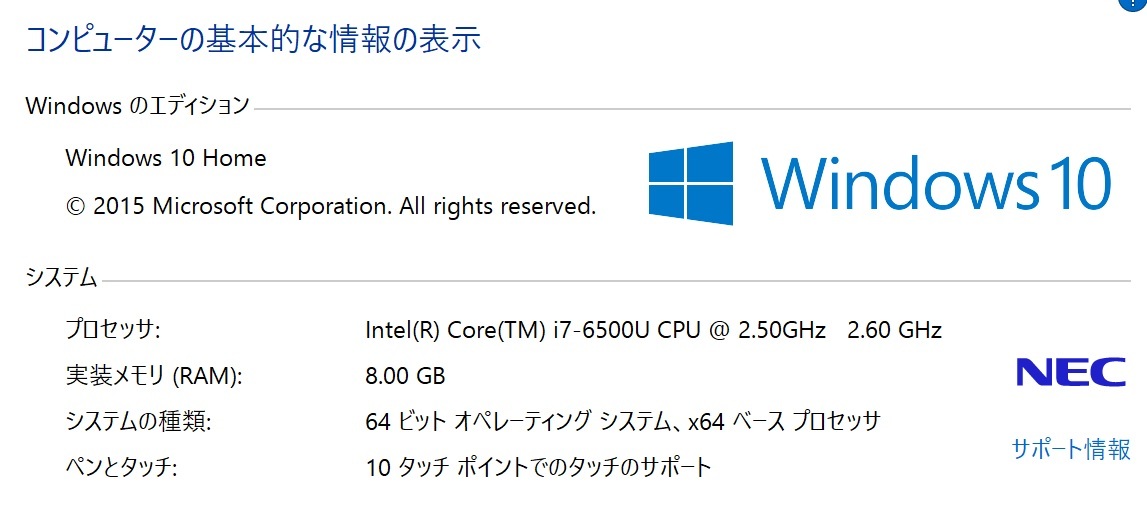1147x509 pixels.
Task: Click the システム section heading
Action: [61, 277]
